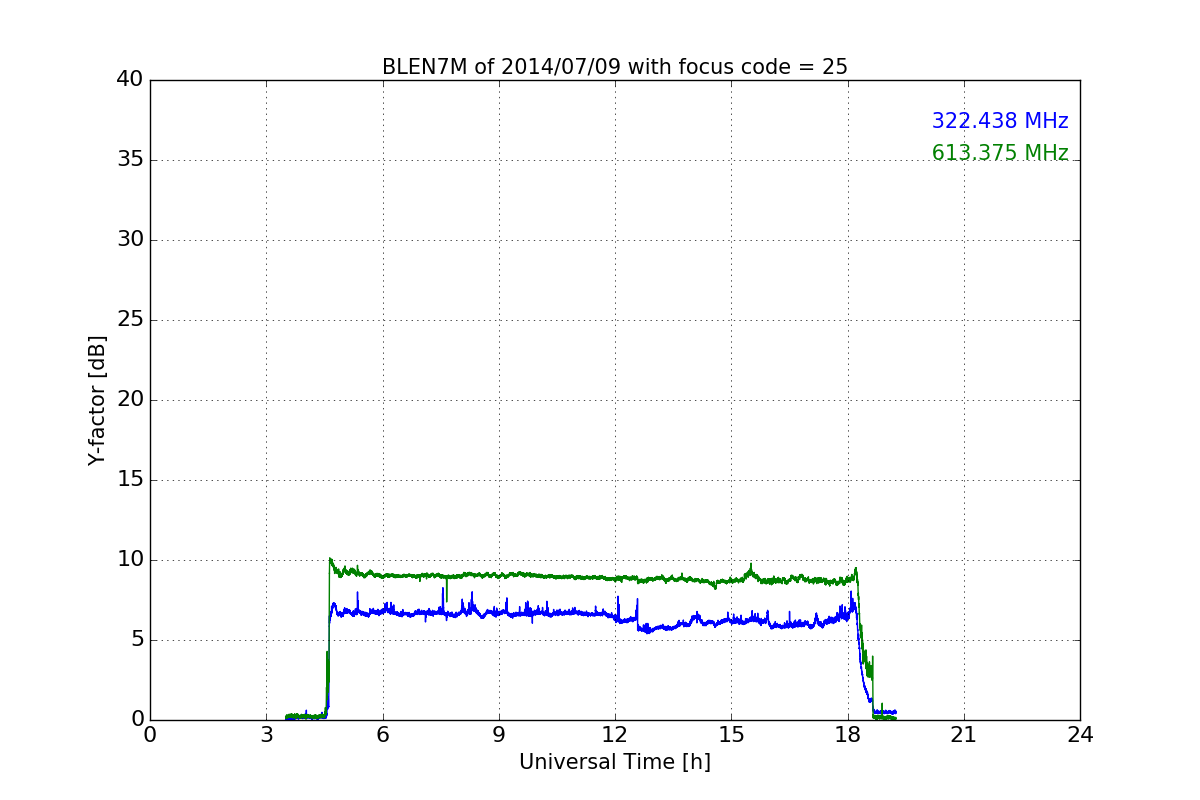Click the blue curve's dip after hour 12.5
The width and height of the screenshot is (1200, 800).
coord(648,630)
